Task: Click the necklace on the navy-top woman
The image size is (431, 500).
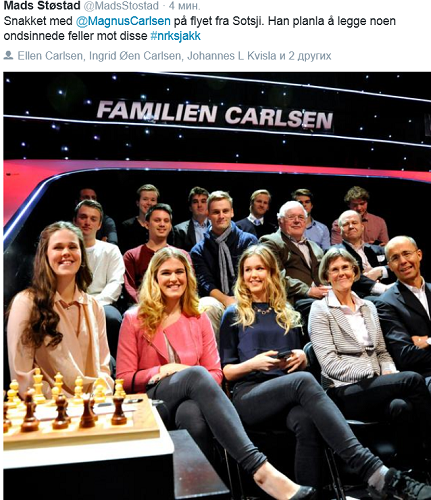Action: pyautogui.click(x=263, y=310)
